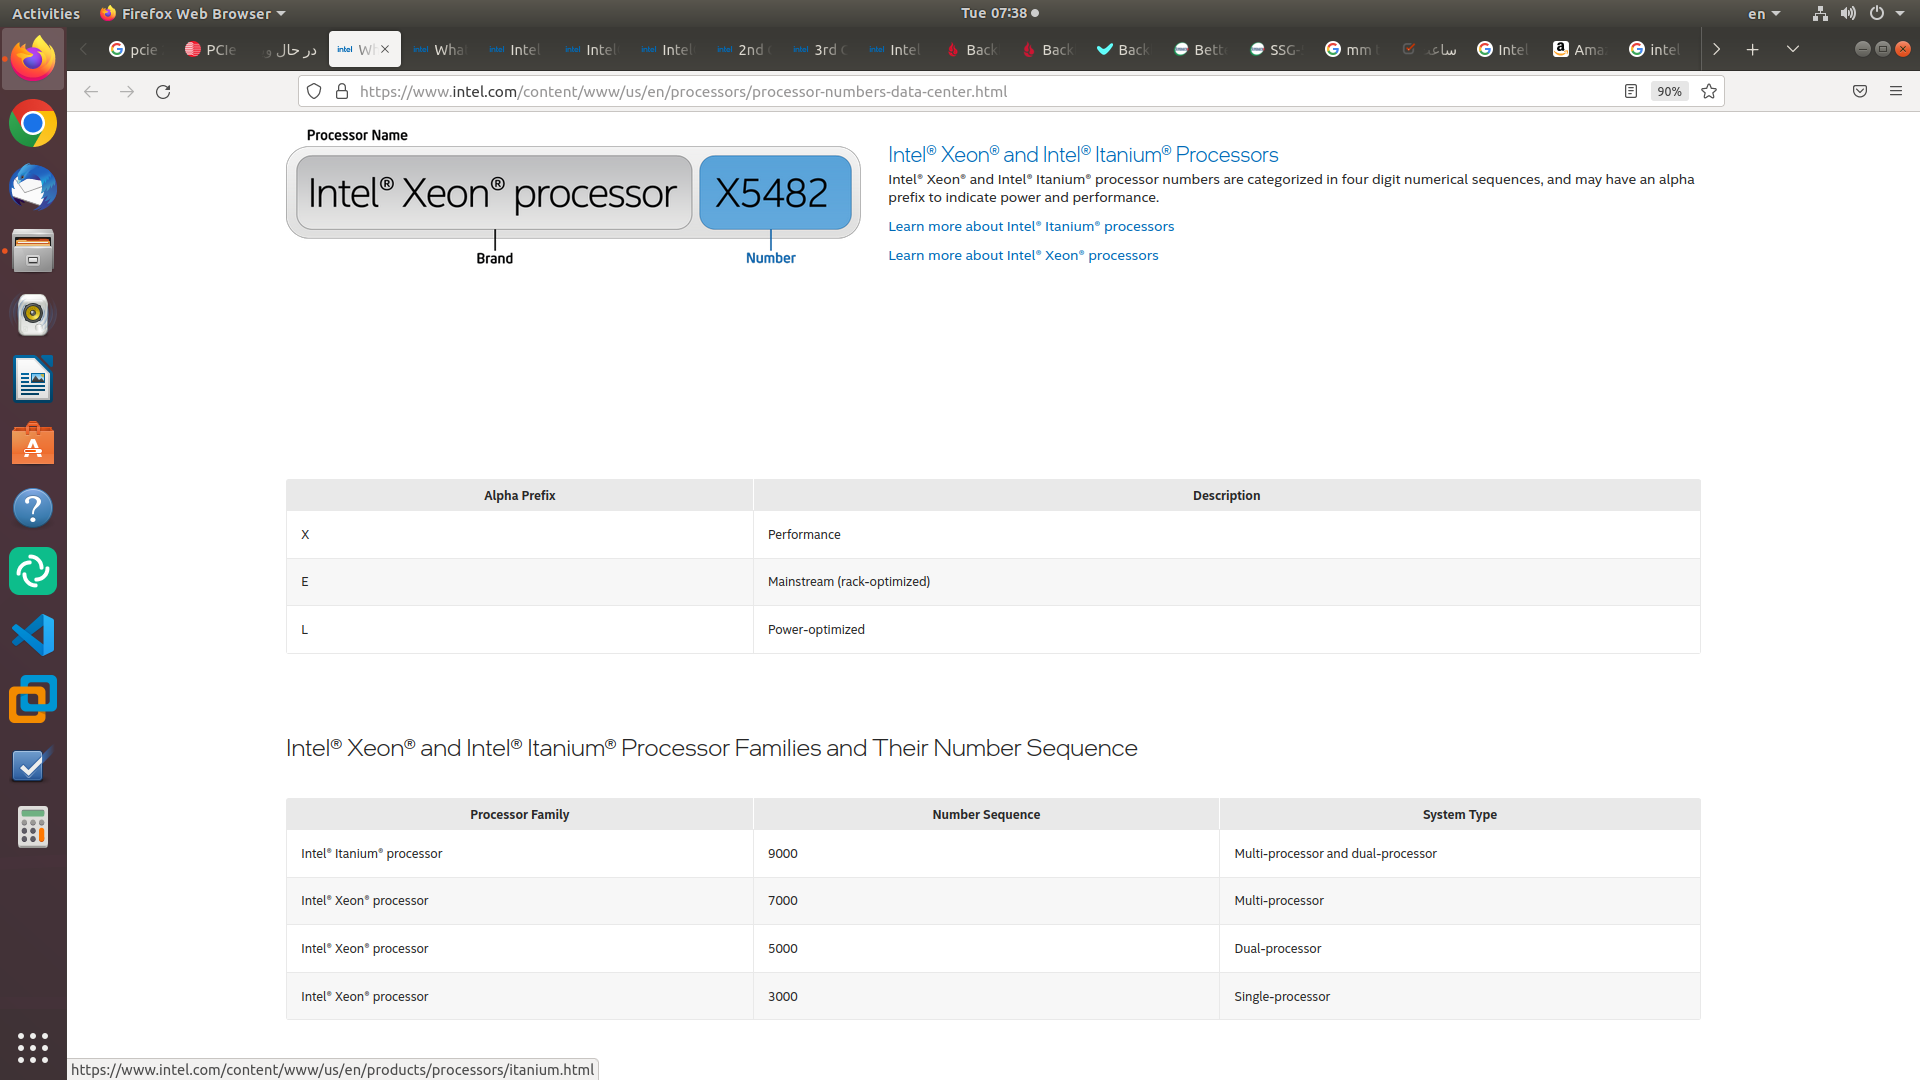The image size is (1920, 1080).
Task: Click the tracking protection shield icon
Action: [x=314, y=91]
